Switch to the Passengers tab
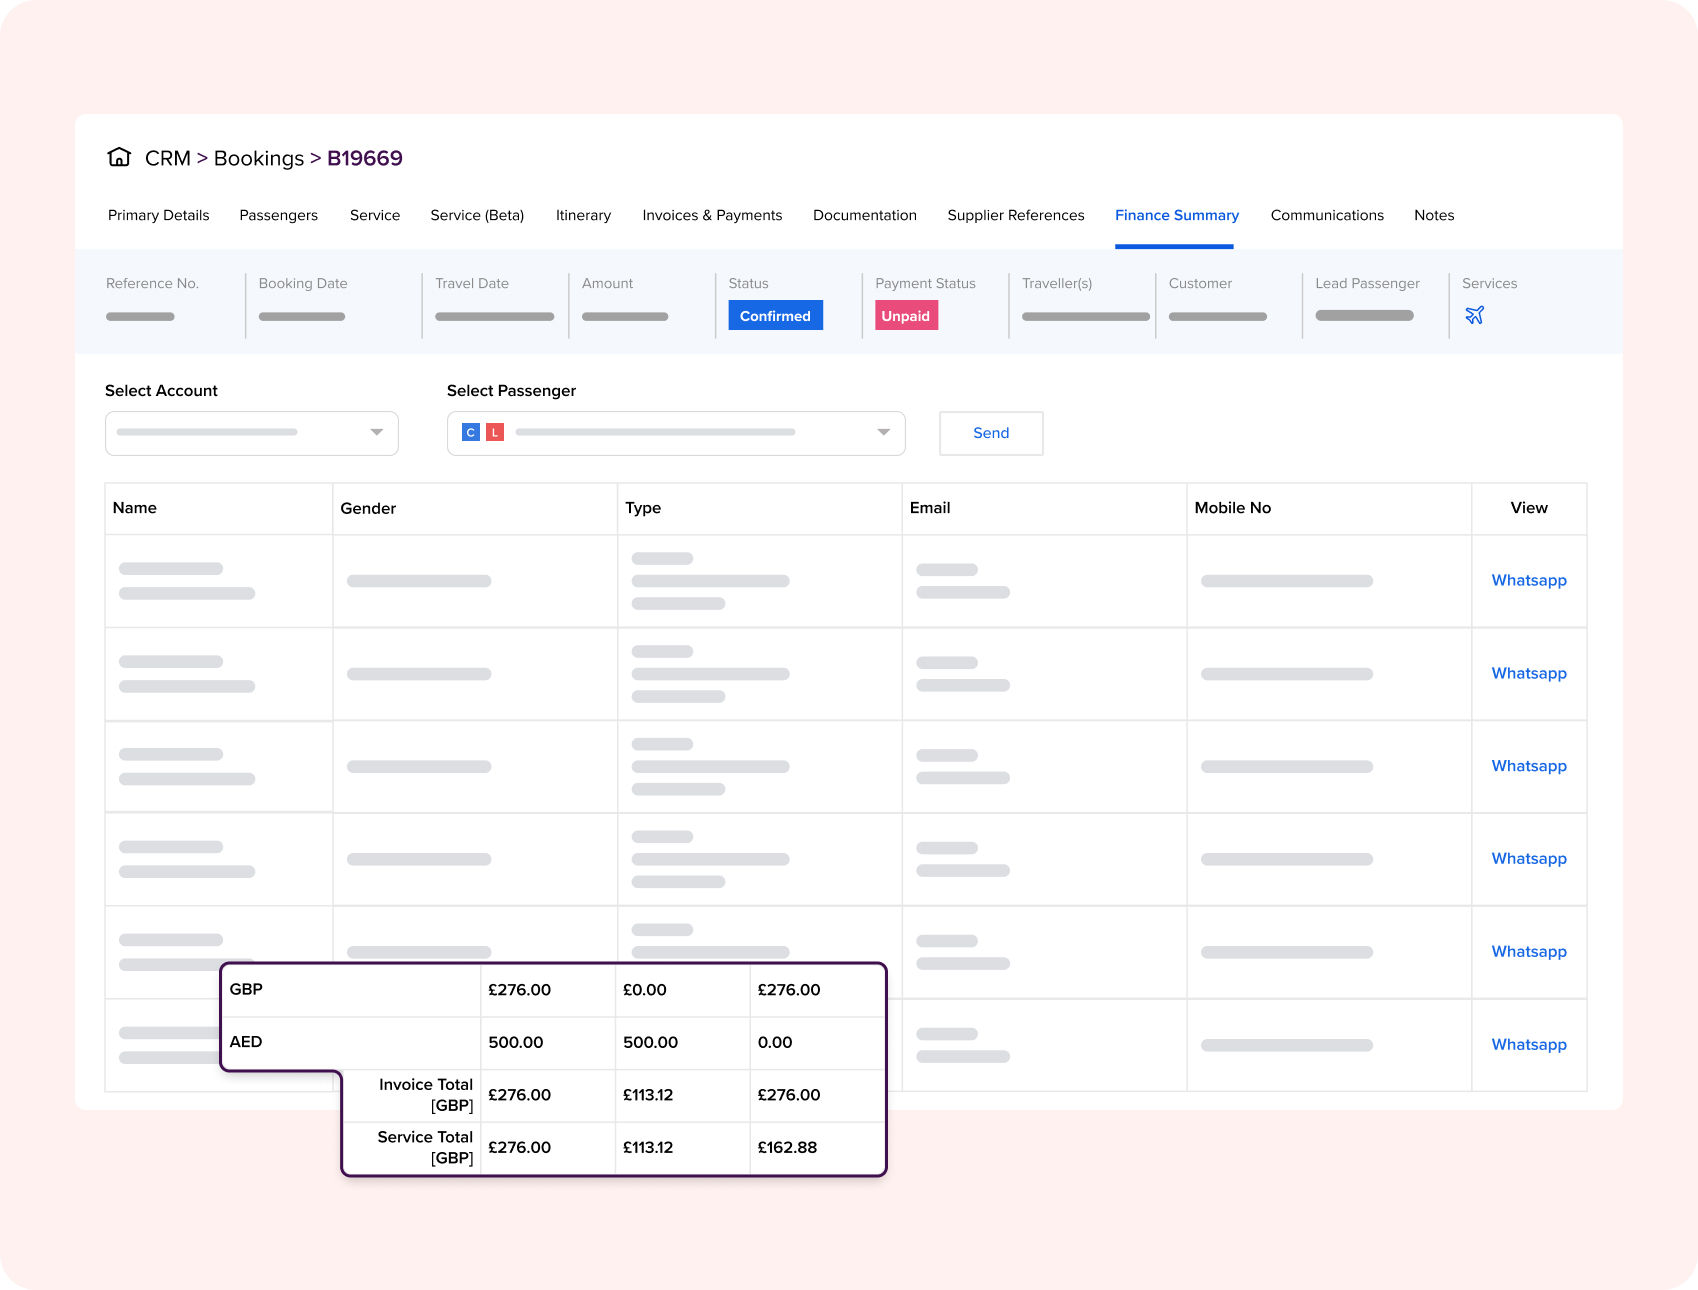This screenshot has width=1698, height=1290. [279, 215]
